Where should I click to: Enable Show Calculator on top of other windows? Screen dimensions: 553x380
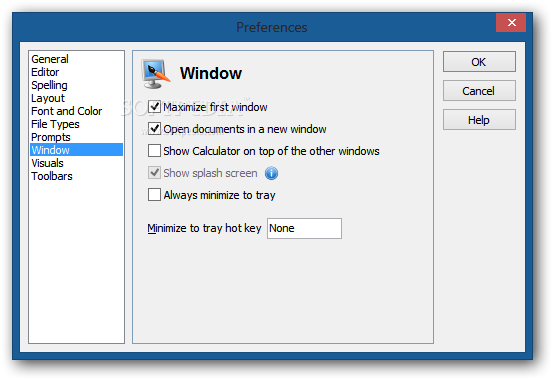[x=154, y=151]
